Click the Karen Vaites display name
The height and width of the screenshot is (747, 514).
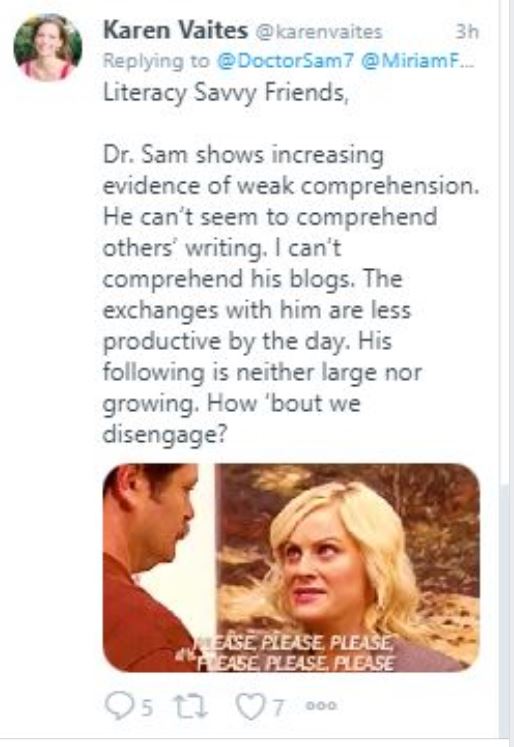(x=176, y=31)
